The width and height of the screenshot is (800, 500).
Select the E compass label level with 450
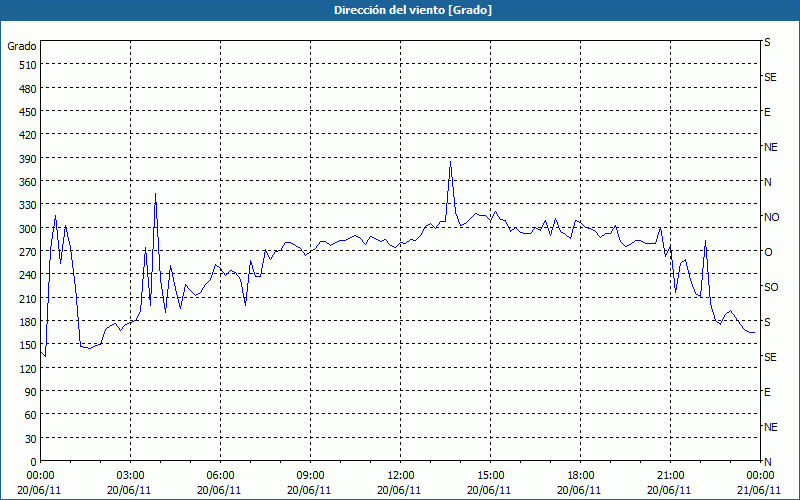click(767, 112)
